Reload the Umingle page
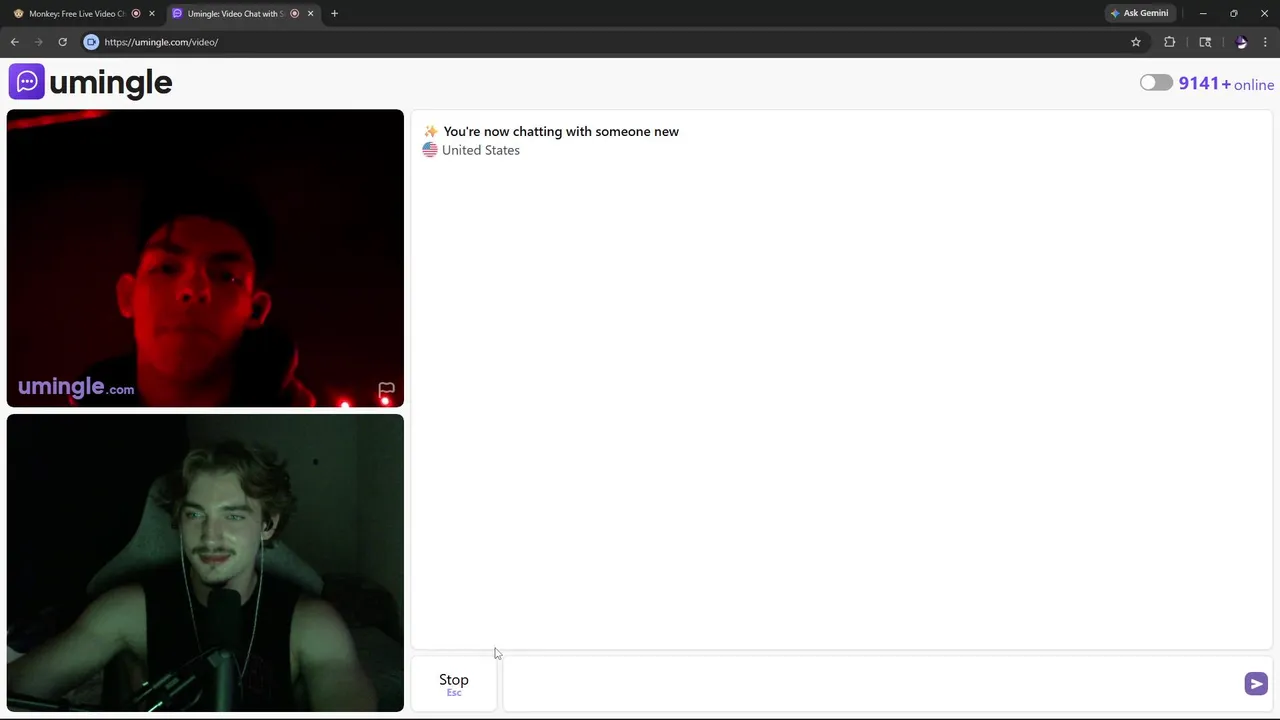The height and width of the screenshot is (720, 1280). pos(62,42)
